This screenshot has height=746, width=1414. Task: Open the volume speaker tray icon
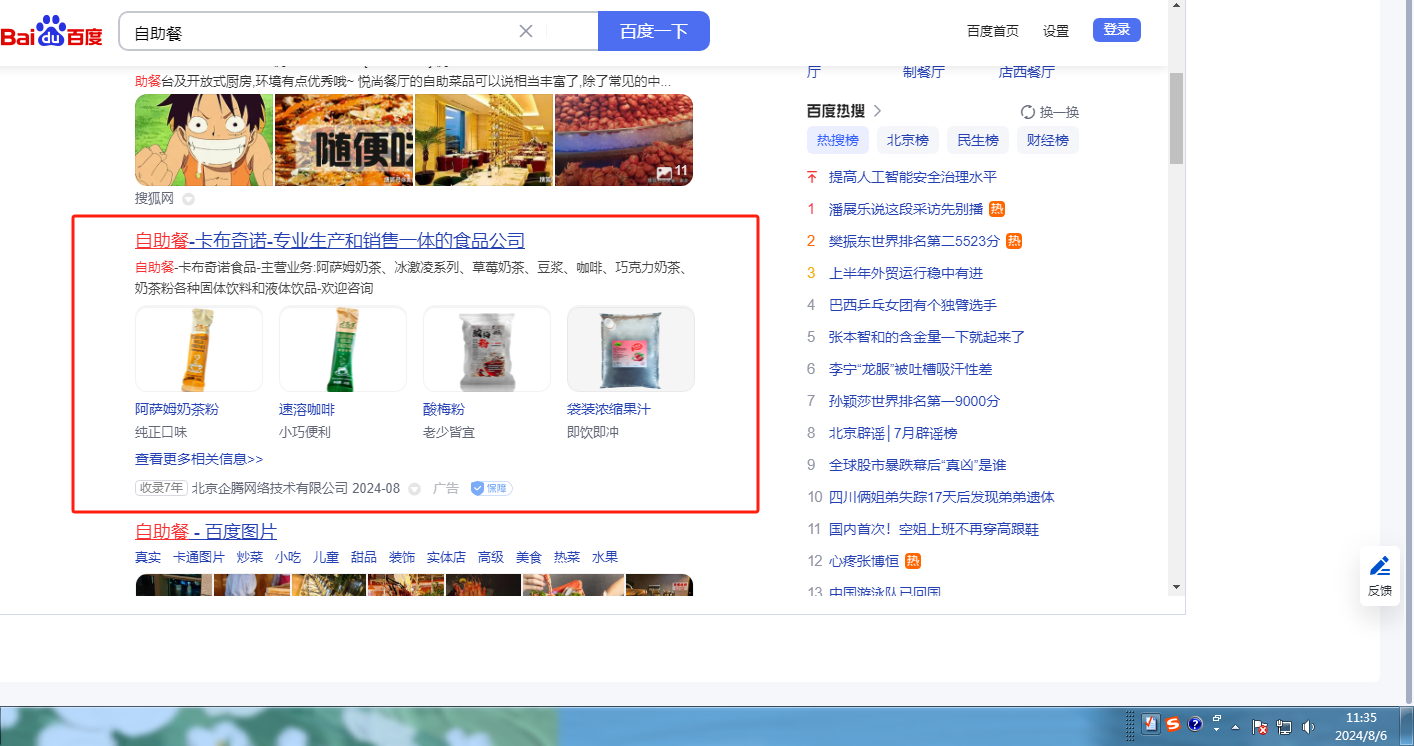coord(1309,727)
